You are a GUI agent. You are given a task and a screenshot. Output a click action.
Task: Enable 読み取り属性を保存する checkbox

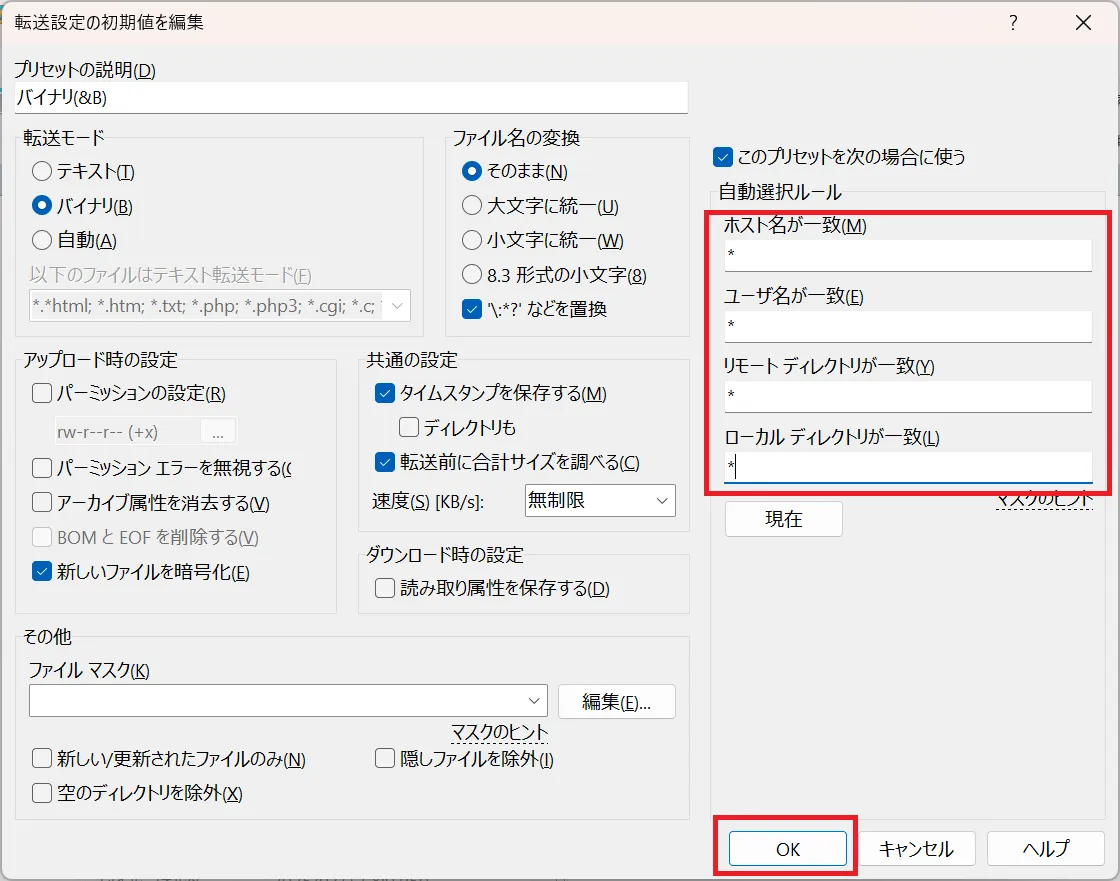tap(385, 588)
